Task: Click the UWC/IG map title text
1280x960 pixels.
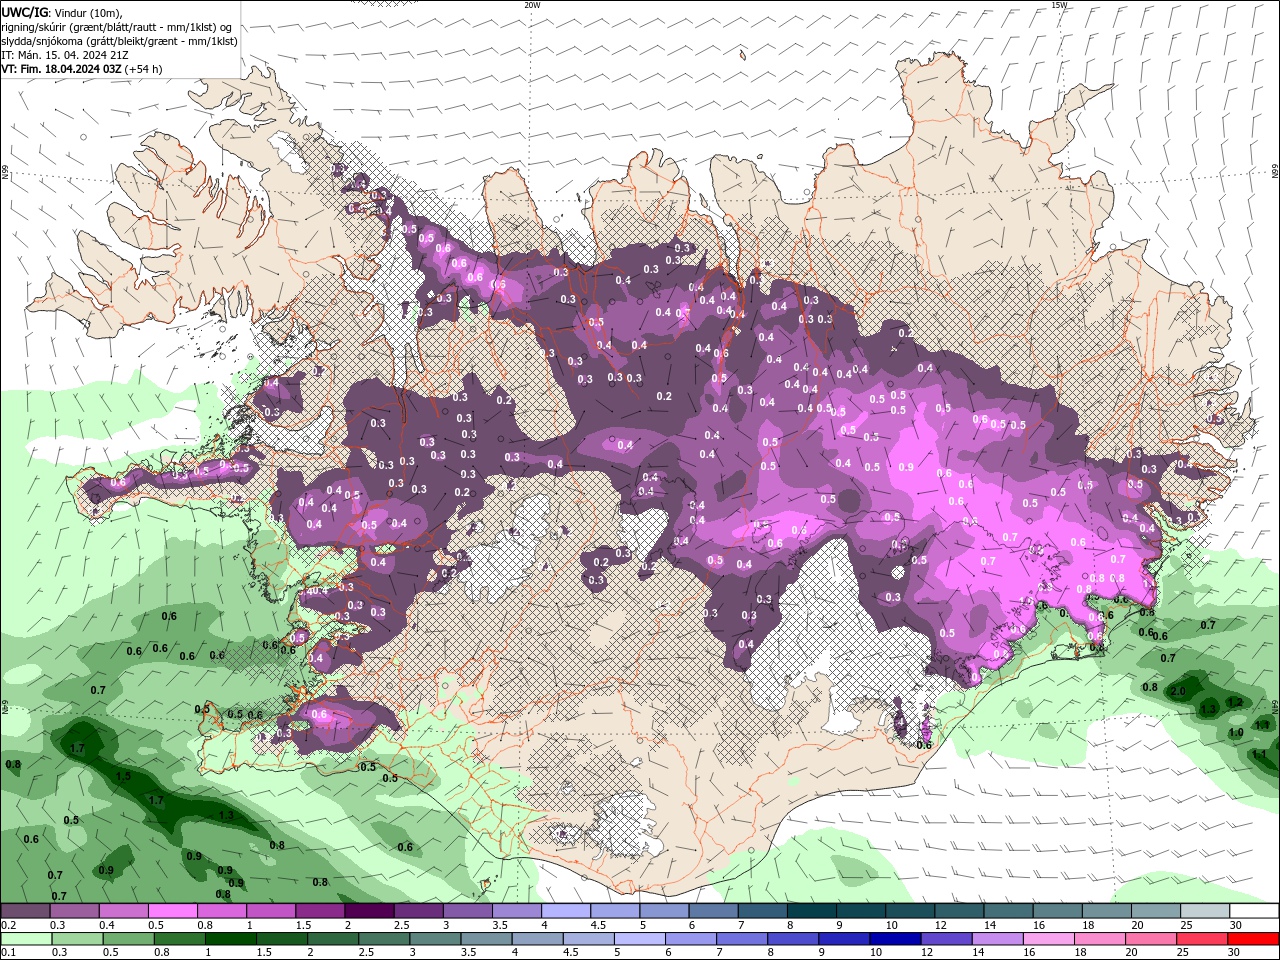Action: 24,12
